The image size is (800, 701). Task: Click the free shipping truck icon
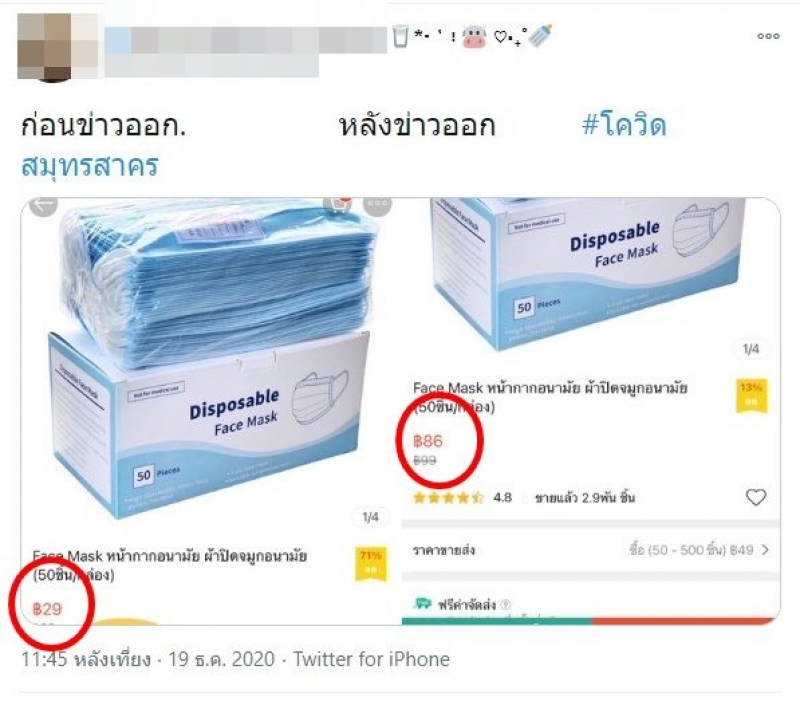point(422,604)
